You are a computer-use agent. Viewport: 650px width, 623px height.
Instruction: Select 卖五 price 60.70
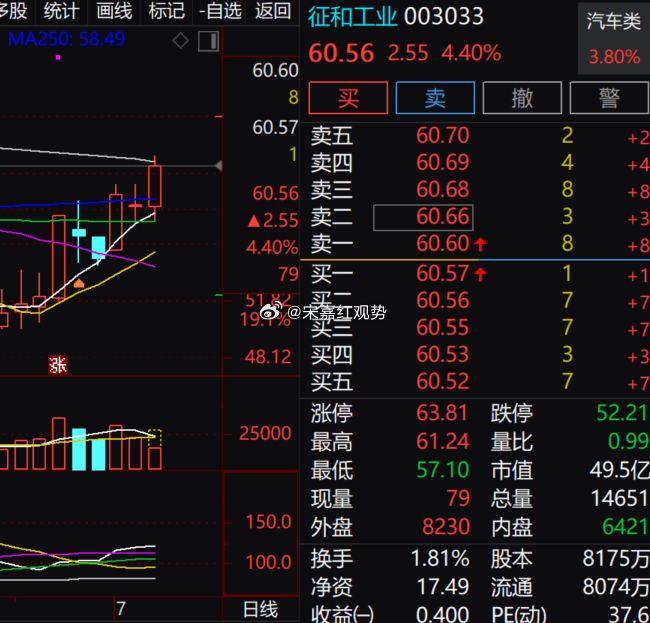pyautogui.click(x=442, y=136)
